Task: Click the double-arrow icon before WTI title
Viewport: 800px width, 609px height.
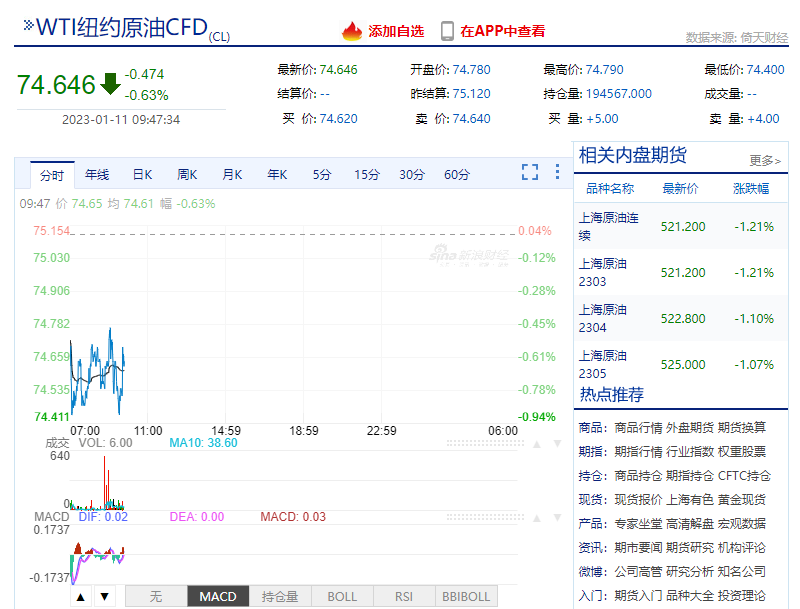Action: [29, 25]
